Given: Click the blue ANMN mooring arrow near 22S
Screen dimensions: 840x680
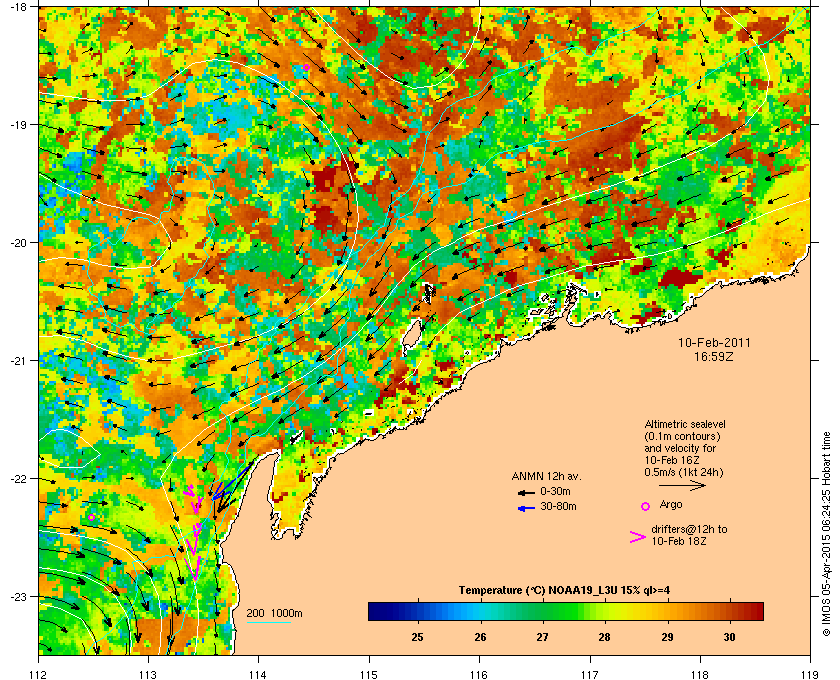Looking at the screenshot, I should 231,482.
